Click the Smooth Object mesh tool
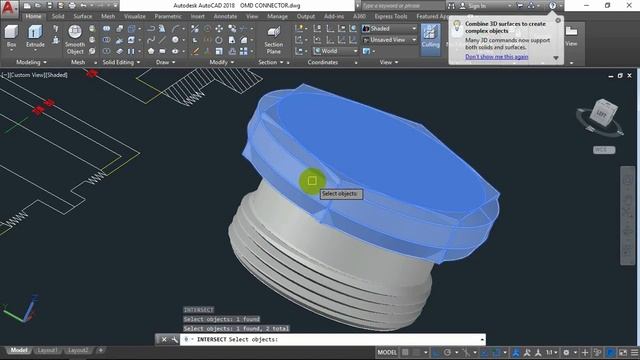Image resolution: width=640 pixels, height=360 pixels. [x=75, y=40]
